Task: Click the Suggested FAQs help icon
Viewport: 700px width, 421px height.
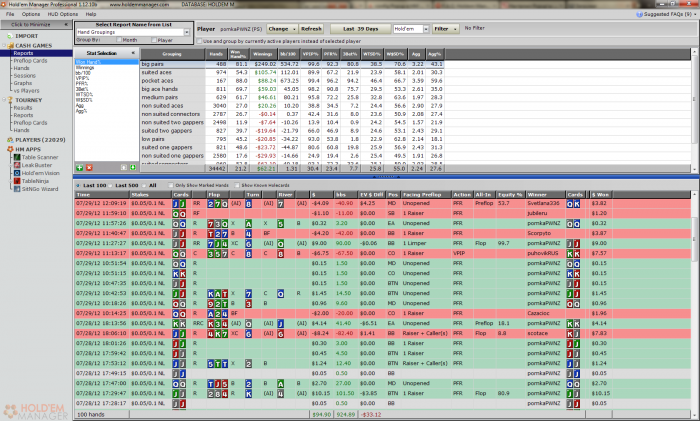Action: click(639, 14)
